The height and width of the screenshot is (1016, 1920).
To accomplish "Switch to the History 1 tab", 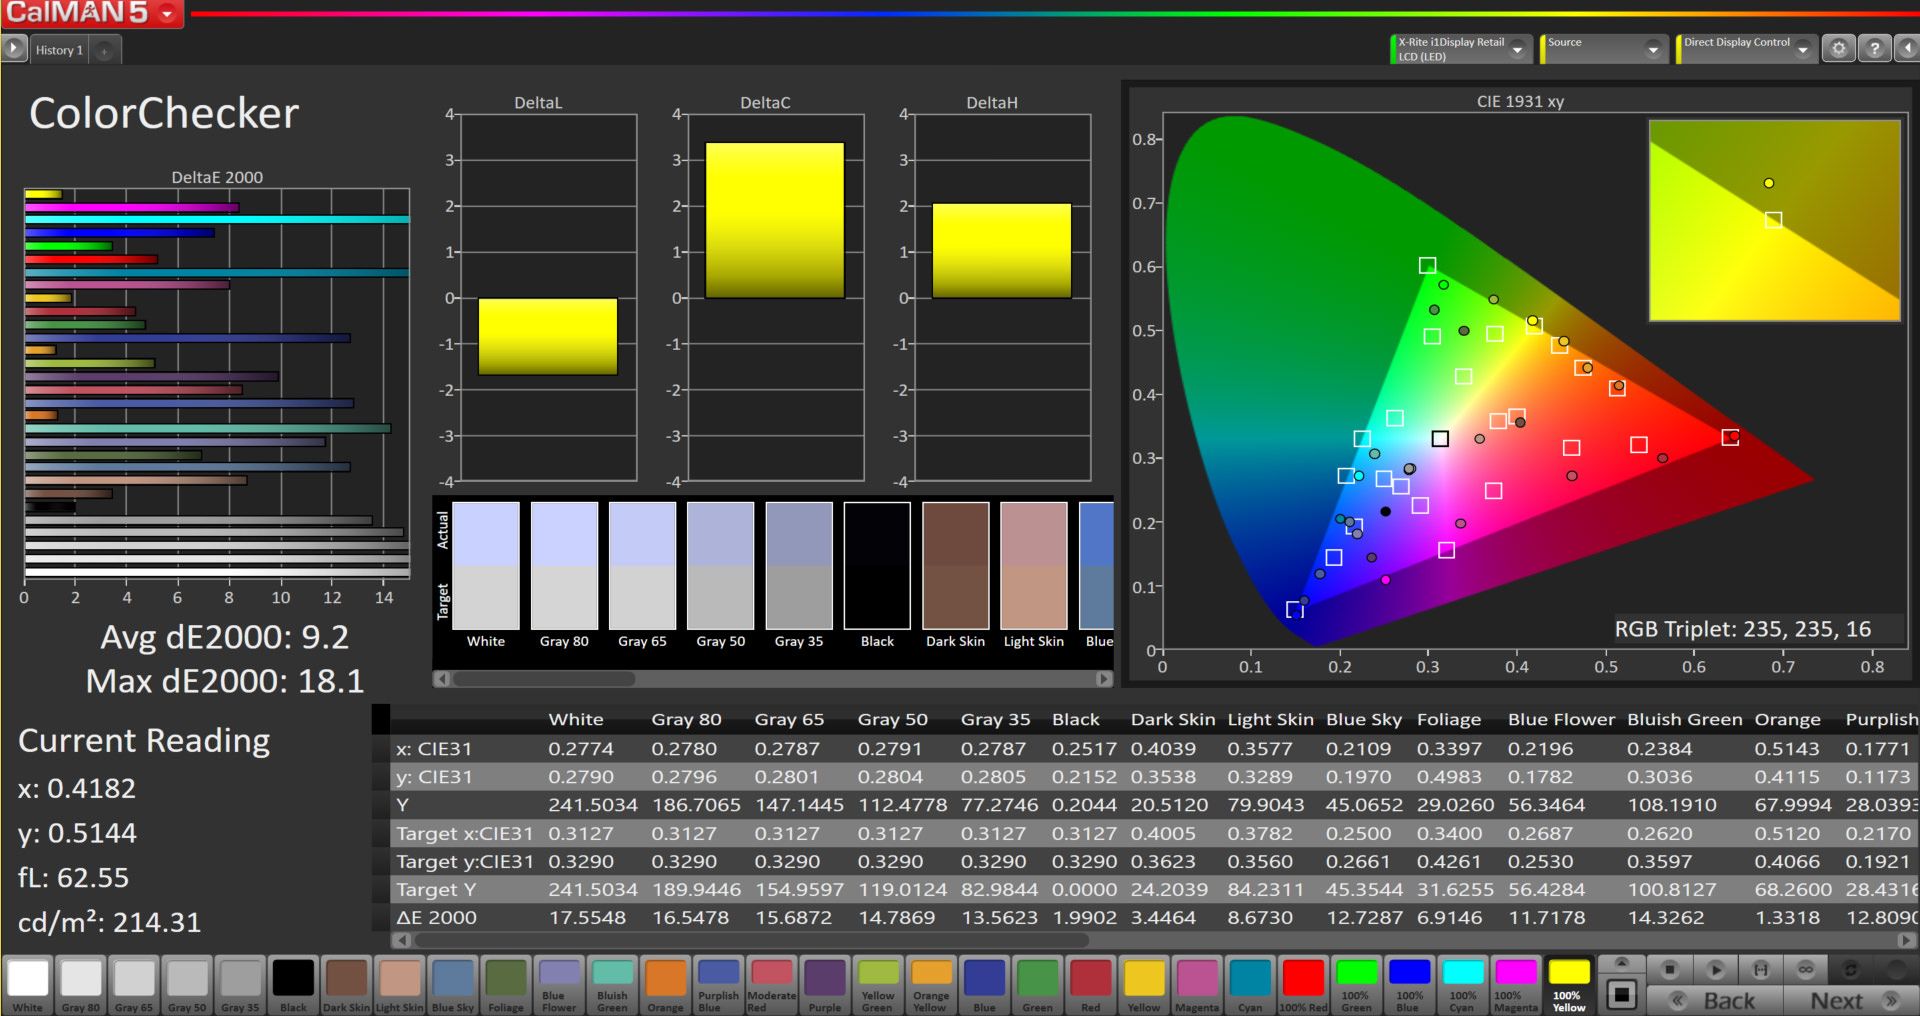I will point(59,50).
